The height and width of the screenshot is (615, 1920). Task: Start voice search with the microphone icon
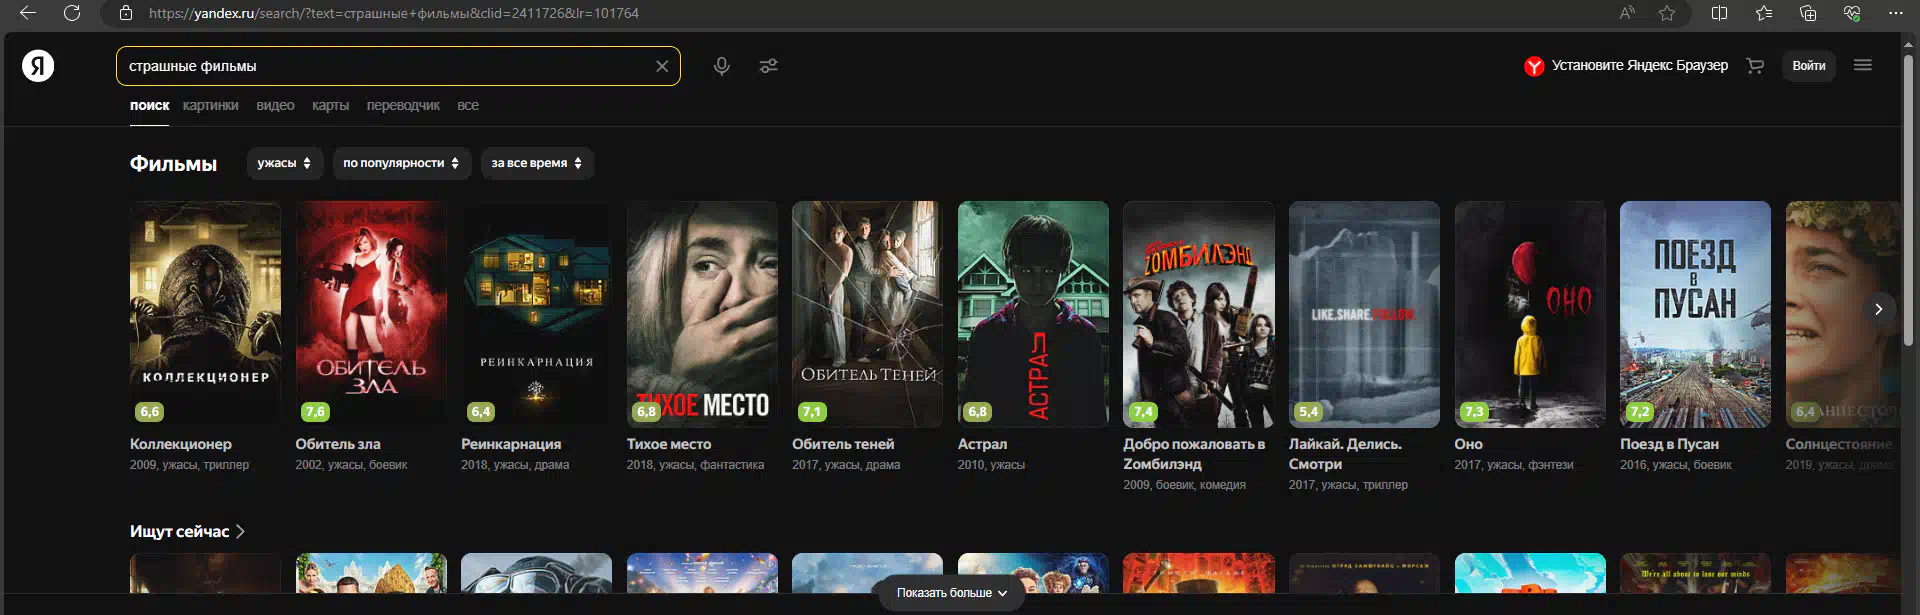[721, 66]
